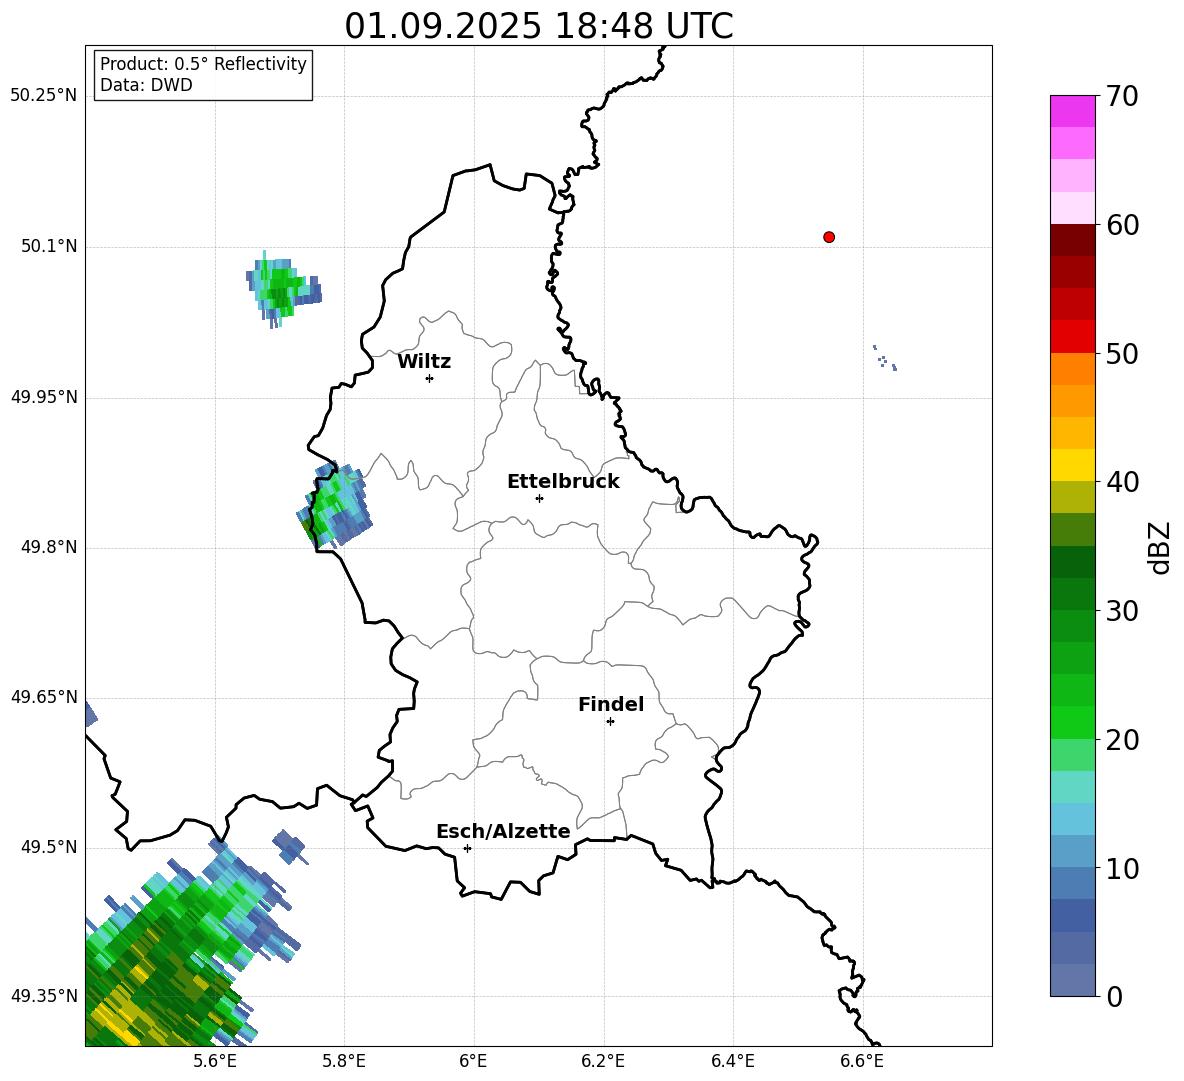
Task: Click the 20 tick label on colorbar
Action: pos(1122,740)
